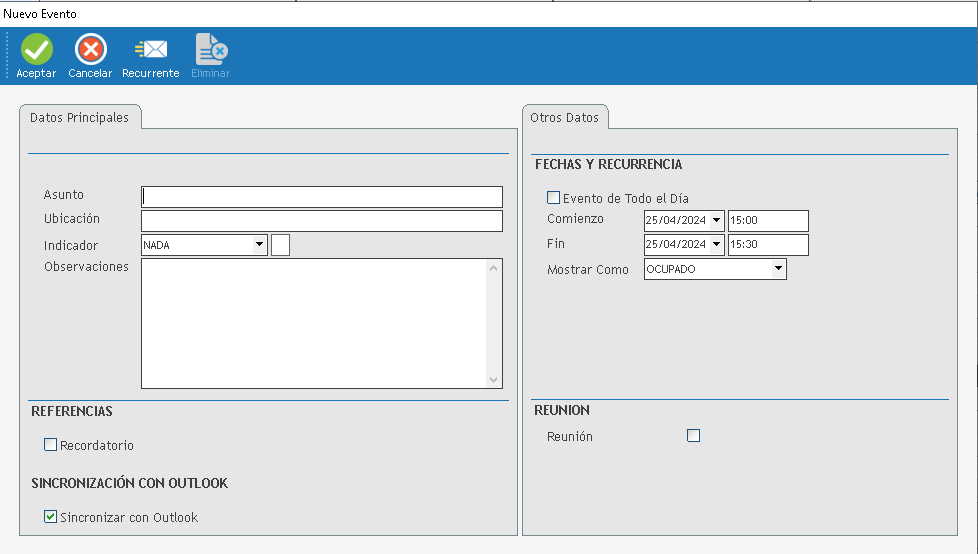
Task: Switch to the Datos Principales tab
Action: tap(80, 118)
